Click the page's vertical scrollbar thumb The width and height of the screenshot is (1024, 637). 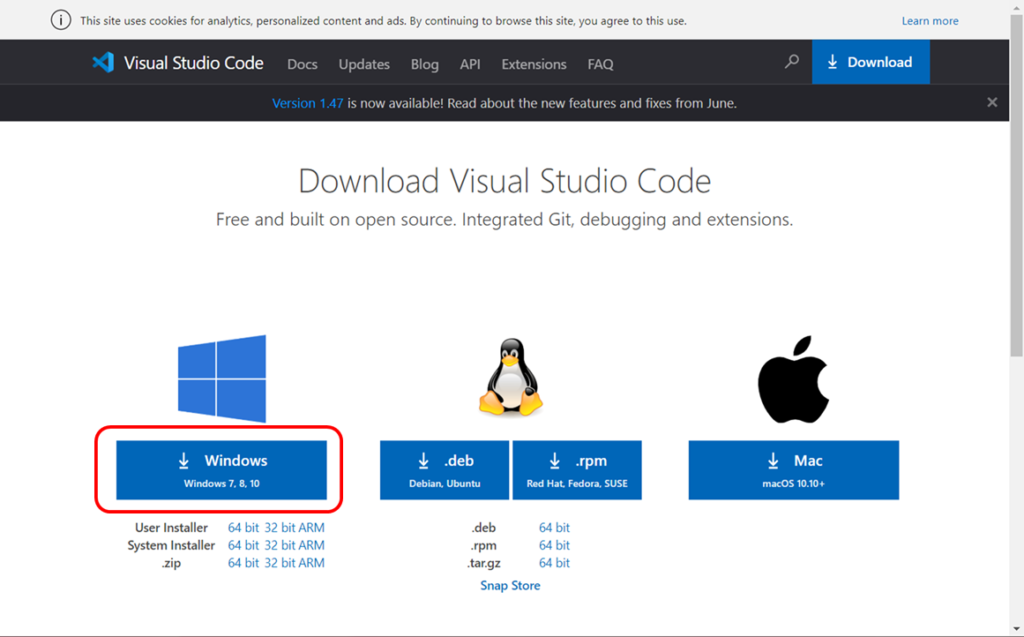point(1016,186)
